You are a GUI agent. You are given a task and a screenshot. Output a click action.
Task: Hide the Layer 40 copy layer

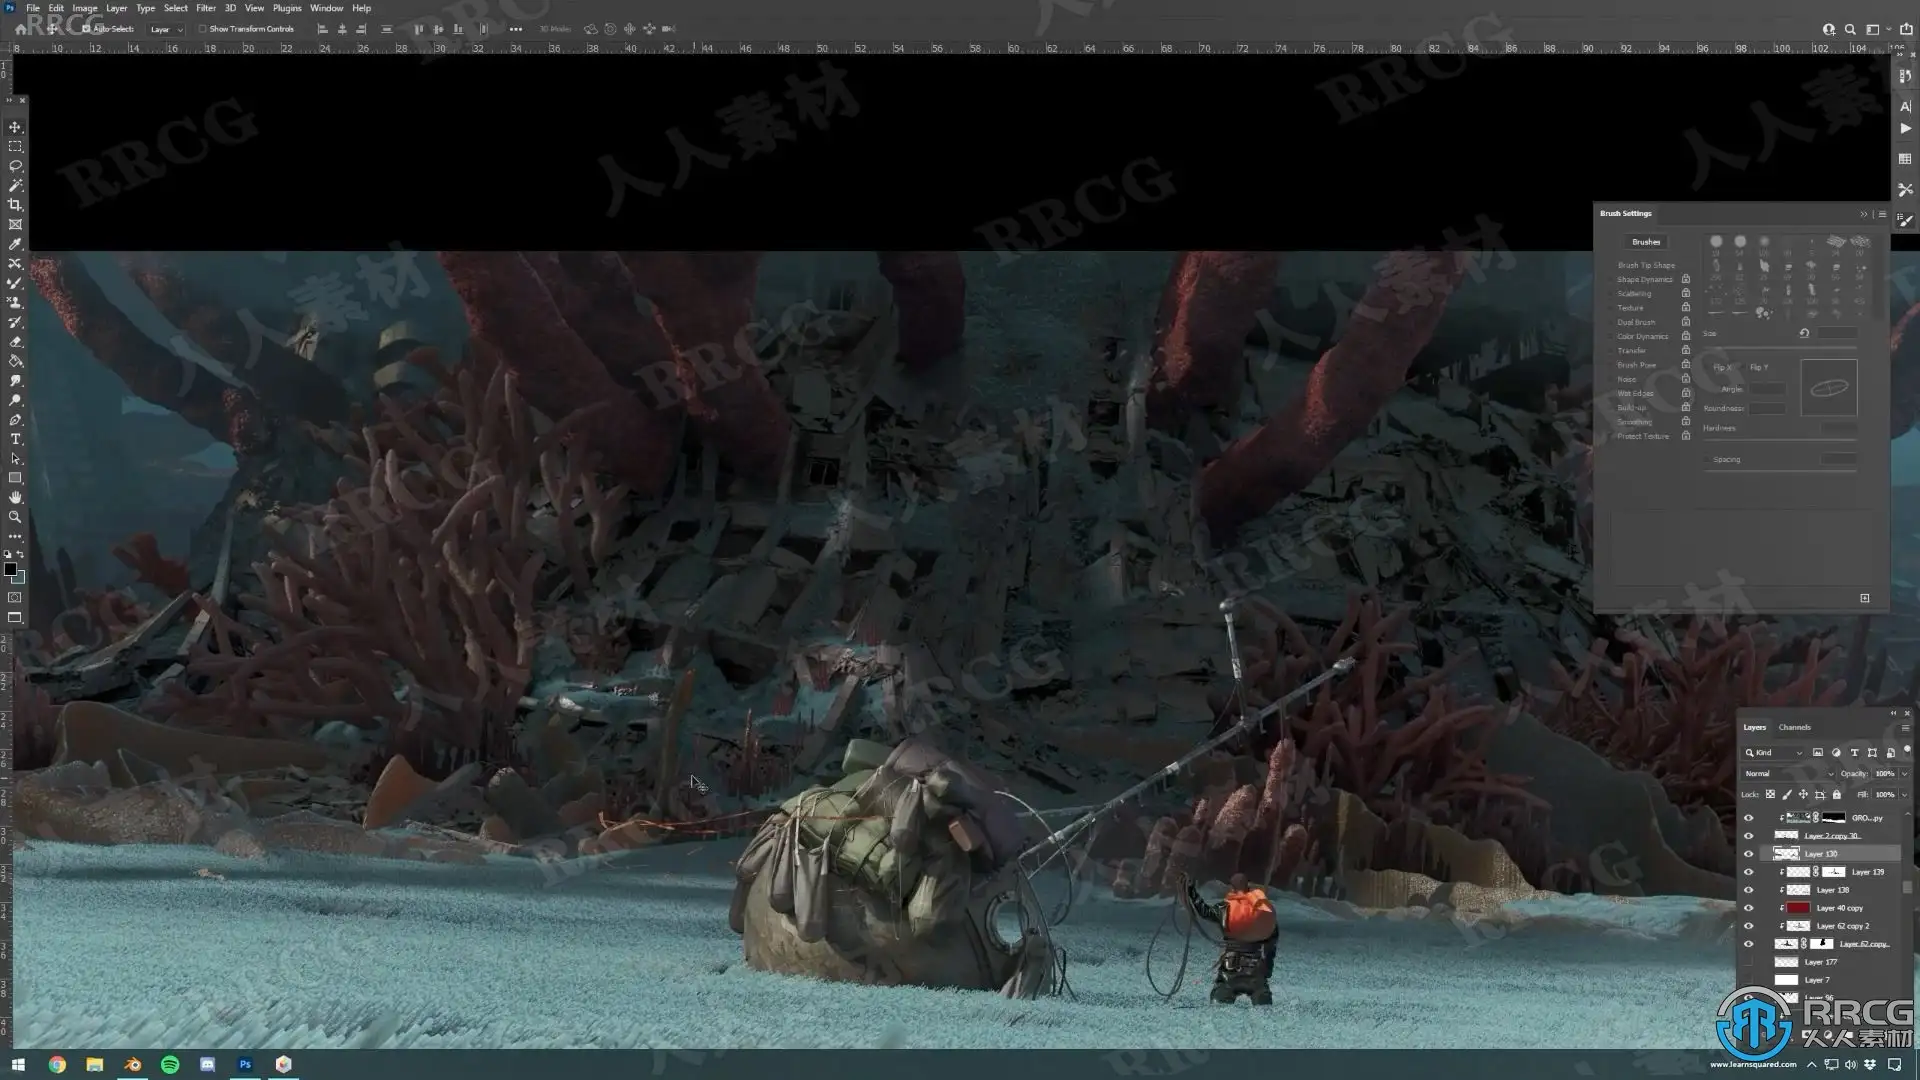(x=1748, y=908)
